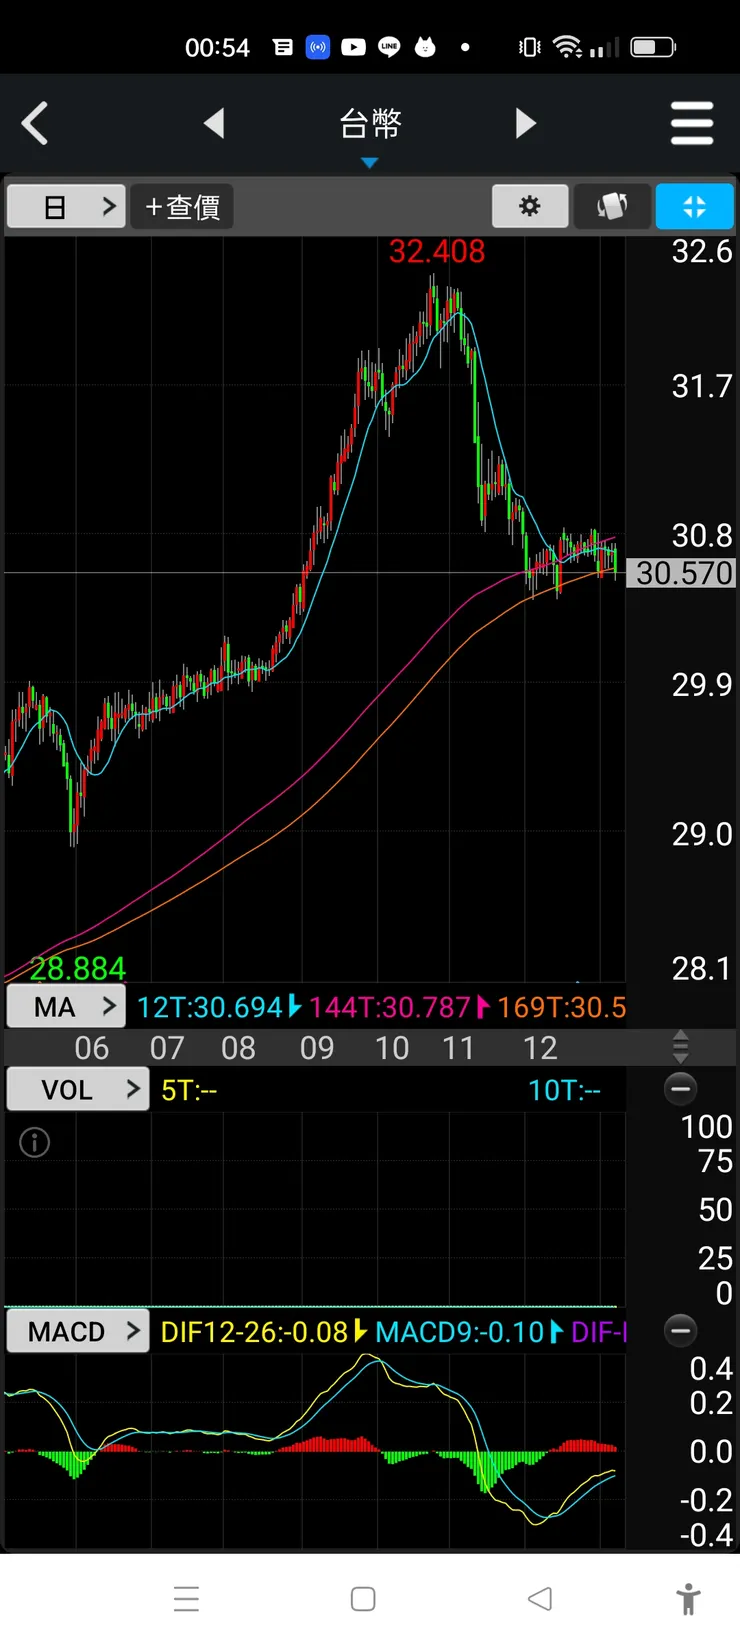Collapse the MACD panel with minus button
This screenshot has width=740, height=1644.
click(681, 1331)
